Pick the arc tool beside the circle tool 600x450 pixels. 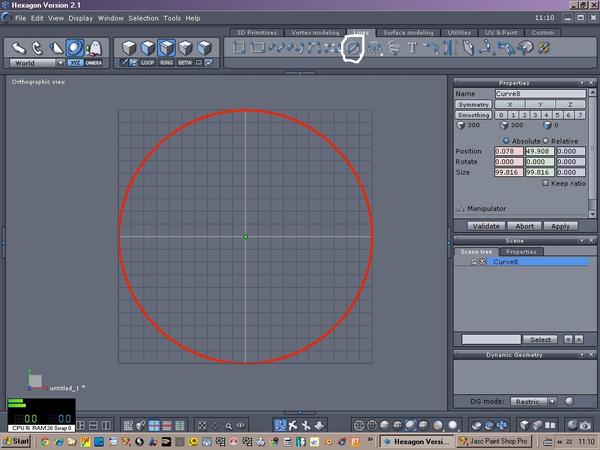coord(375,48)
